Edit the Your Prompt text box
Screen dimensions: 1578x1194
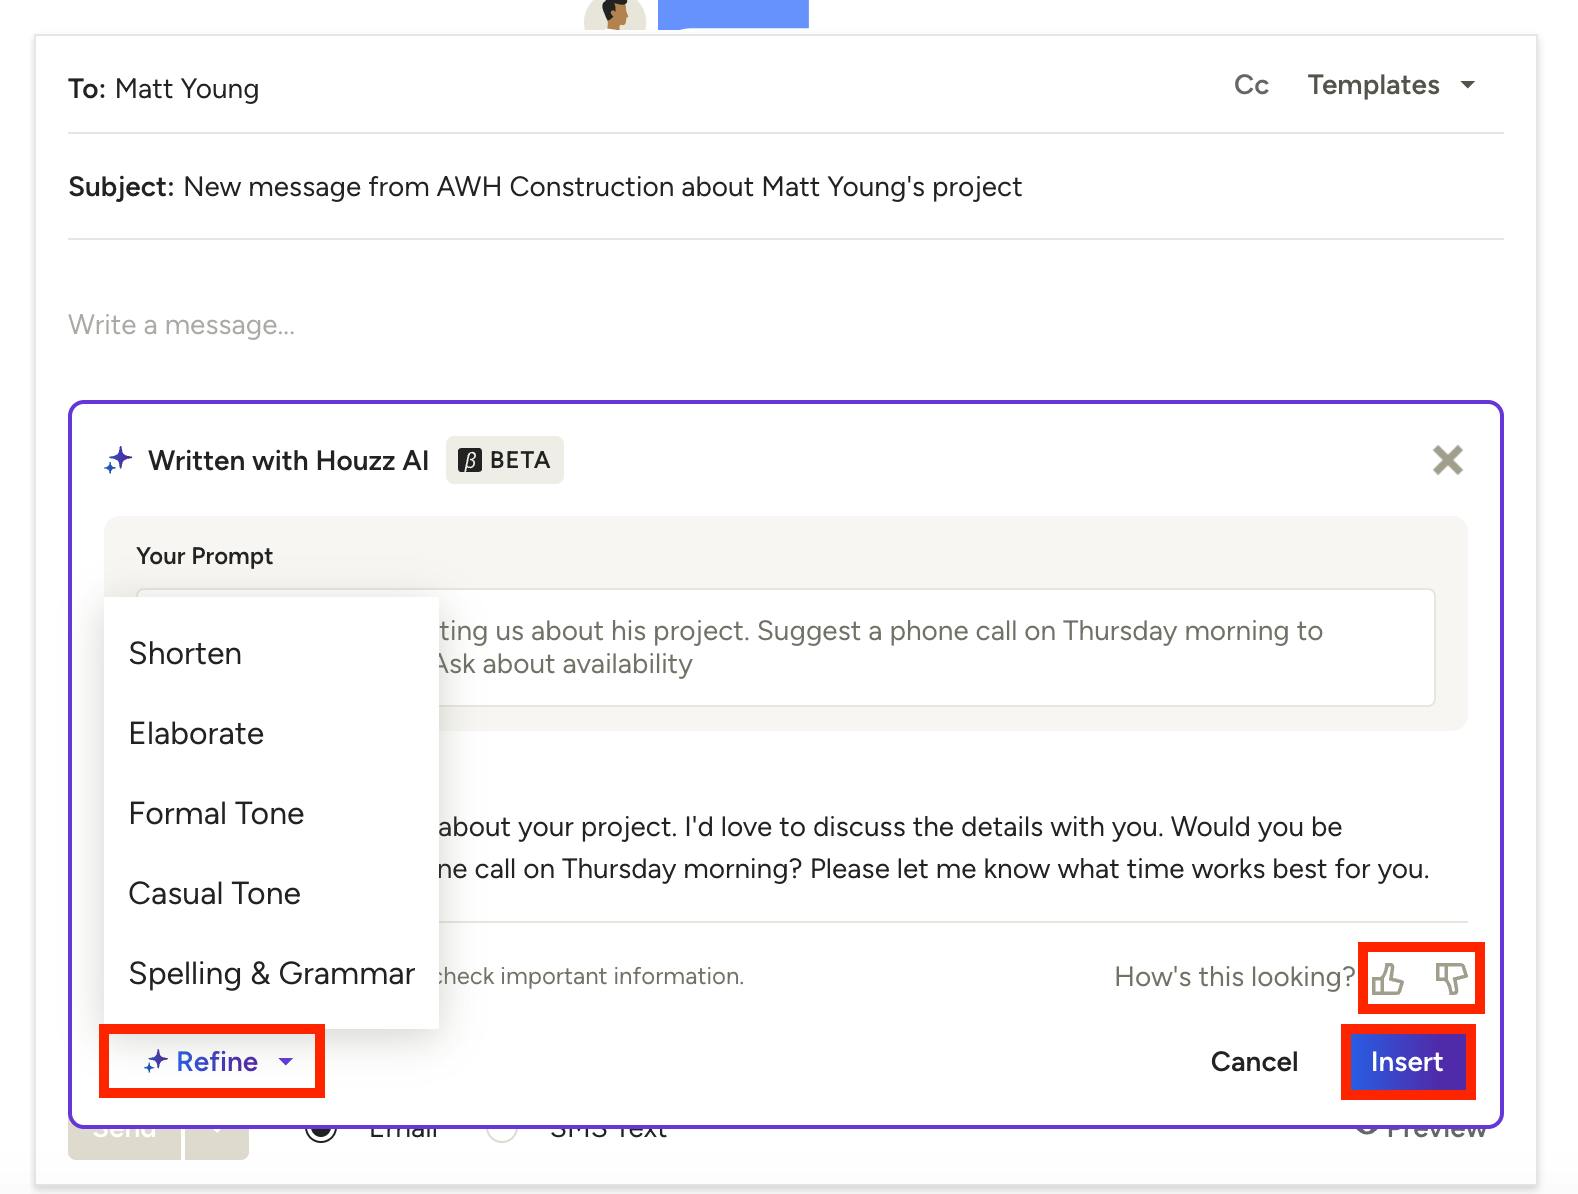[785, 647]
